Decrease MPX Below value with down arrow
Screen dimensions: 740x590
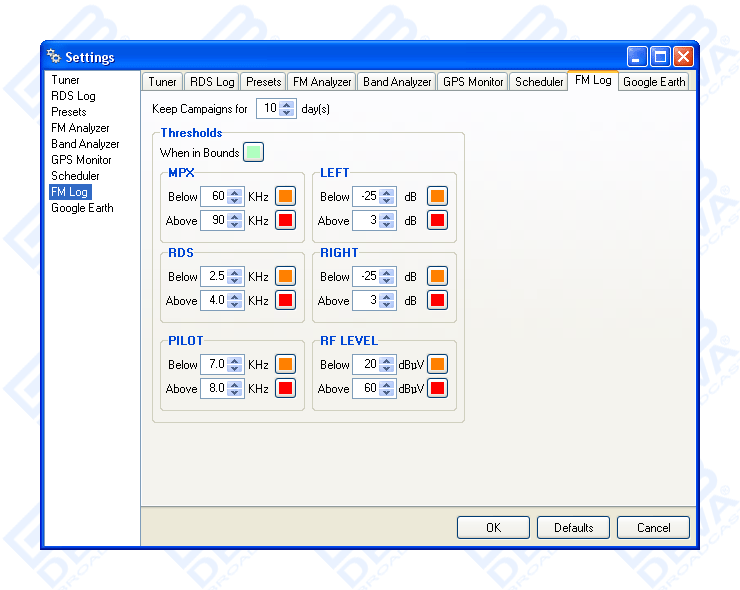click(x=236, y=201)
